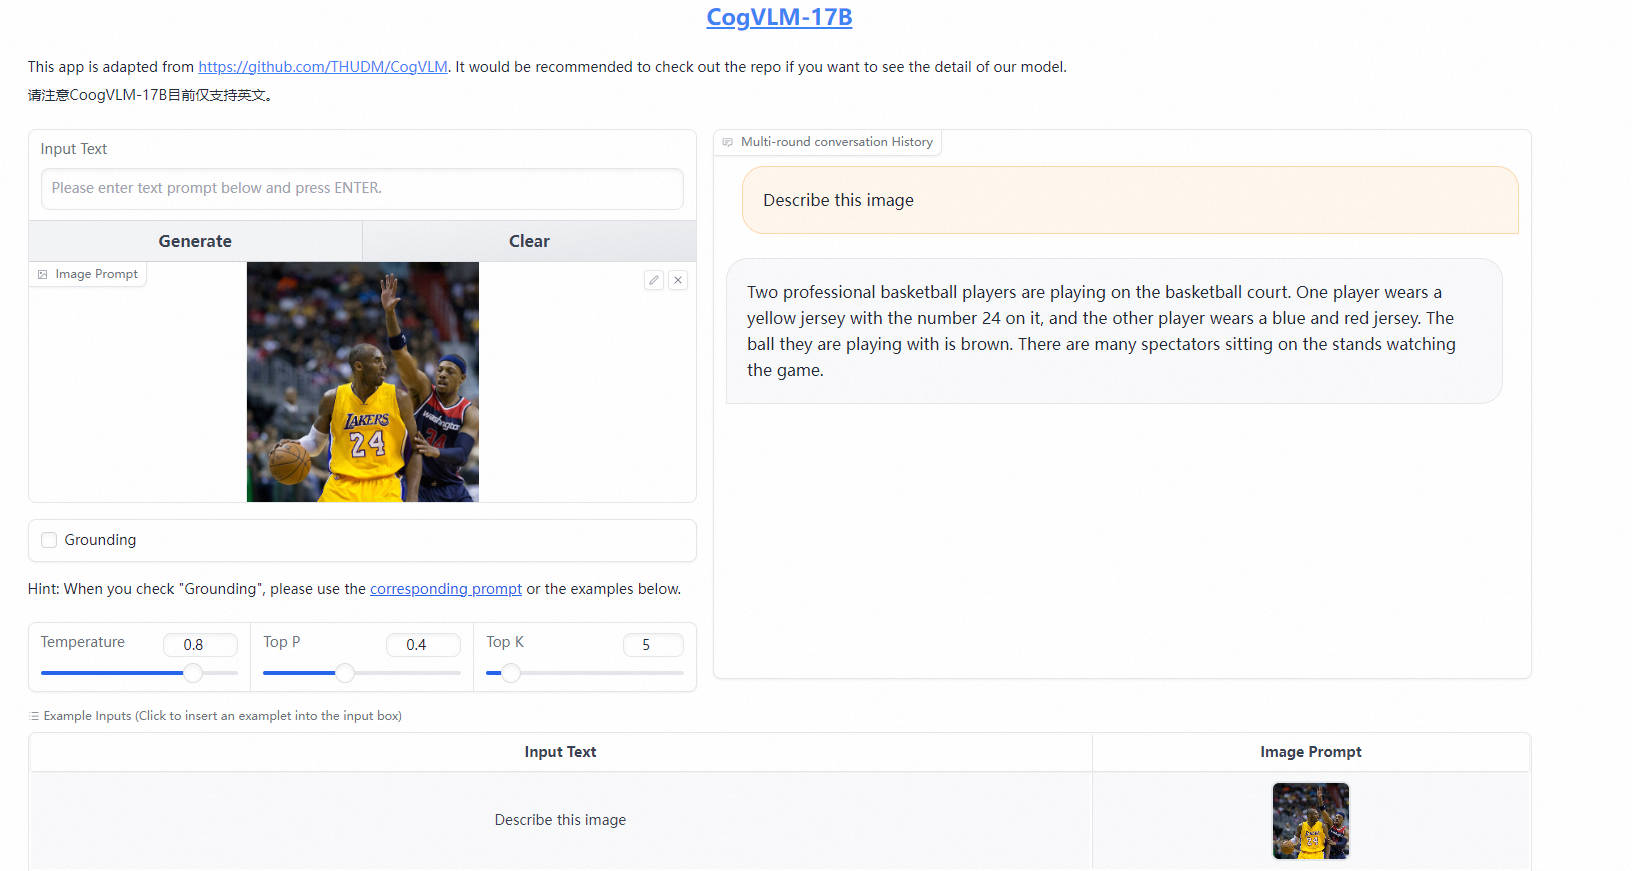Screen dimensions: 1632x871
Task: Click the model's basketball description response
Action: [1114, 331]
